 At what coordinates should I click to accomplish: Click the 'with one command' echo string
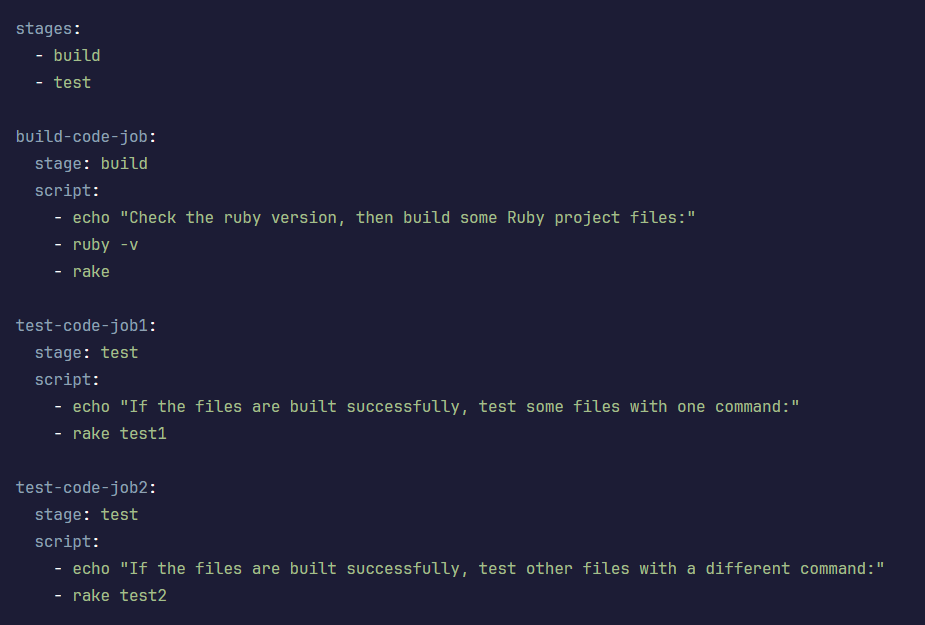[x=460, y=406]
